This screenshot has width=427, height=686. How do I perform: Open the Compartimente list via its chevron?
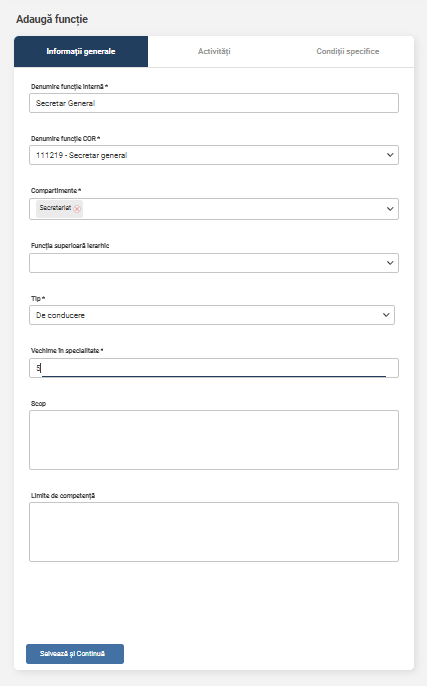pos(390,209)
